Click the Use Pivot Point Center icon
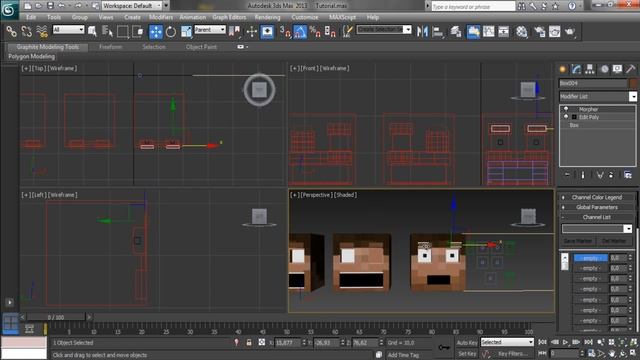 pyautogui.click(x=234, y=31)
